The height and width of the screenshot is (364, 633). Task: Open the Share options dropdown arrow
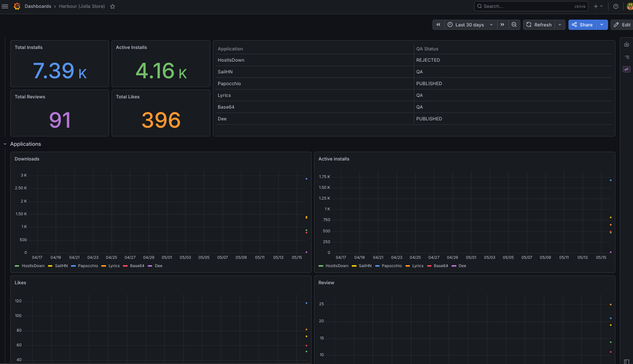click(x=602, y=25)
